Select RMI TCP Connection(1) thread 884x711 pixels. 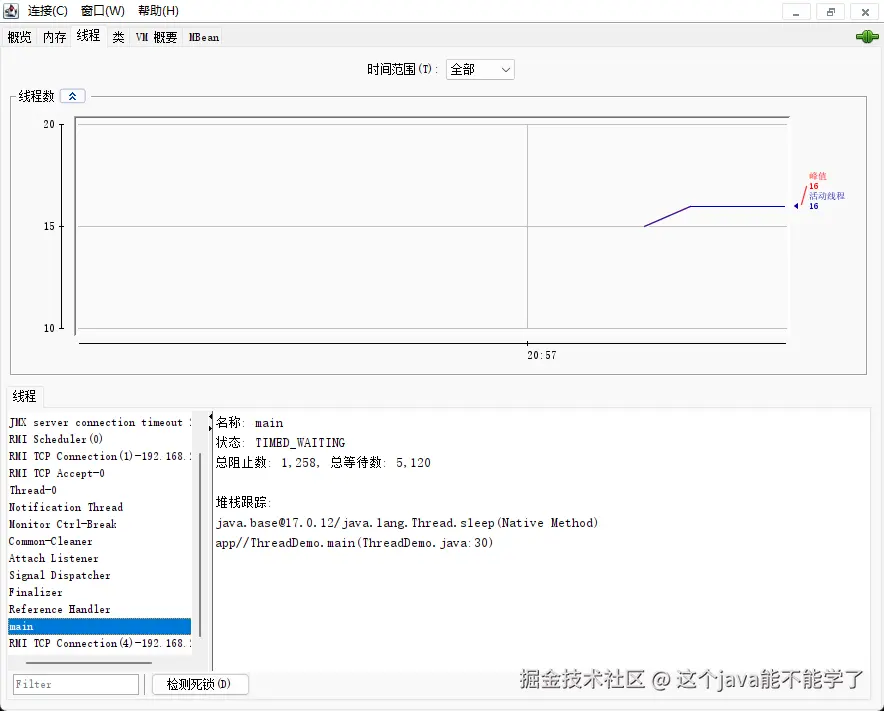[100, 456]
